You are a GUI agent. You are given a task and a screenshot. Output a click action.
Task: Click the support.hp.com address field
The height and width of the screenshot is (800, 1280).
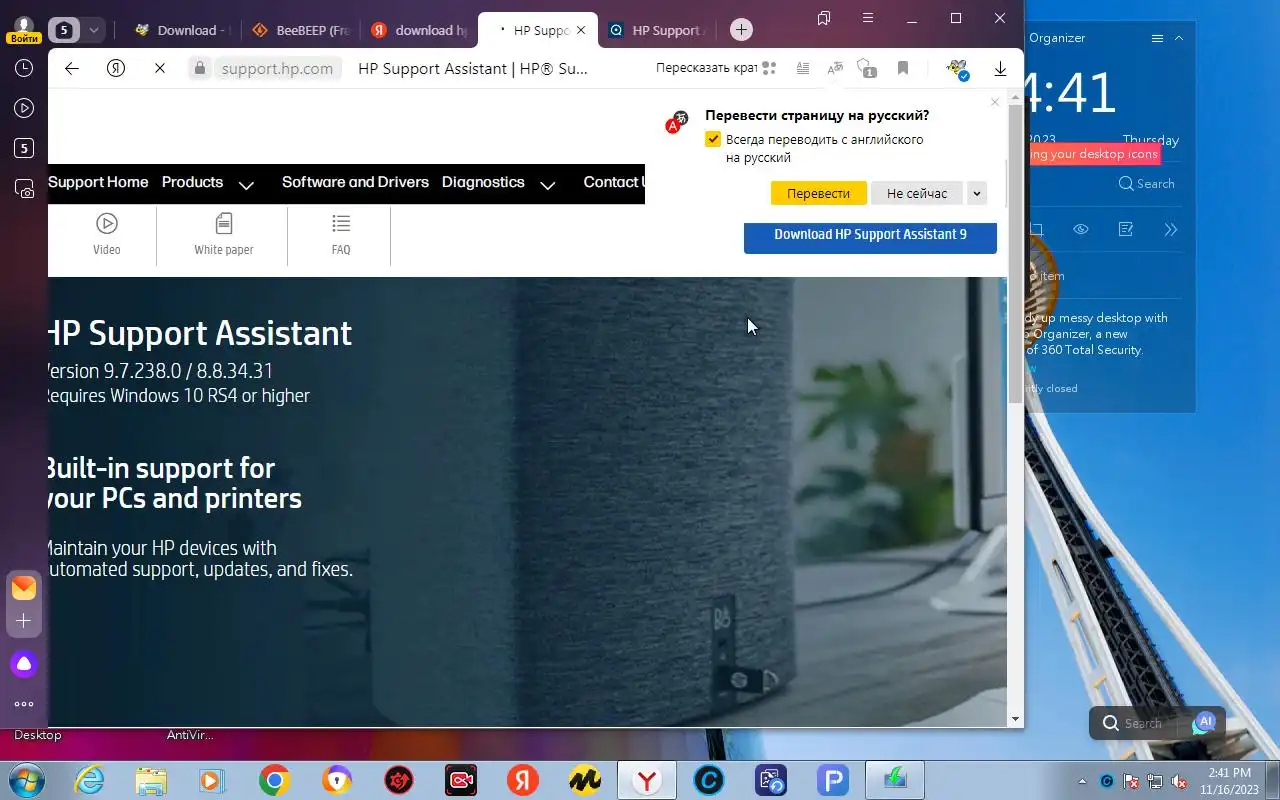pyautogui.click(x=277, y=68)
